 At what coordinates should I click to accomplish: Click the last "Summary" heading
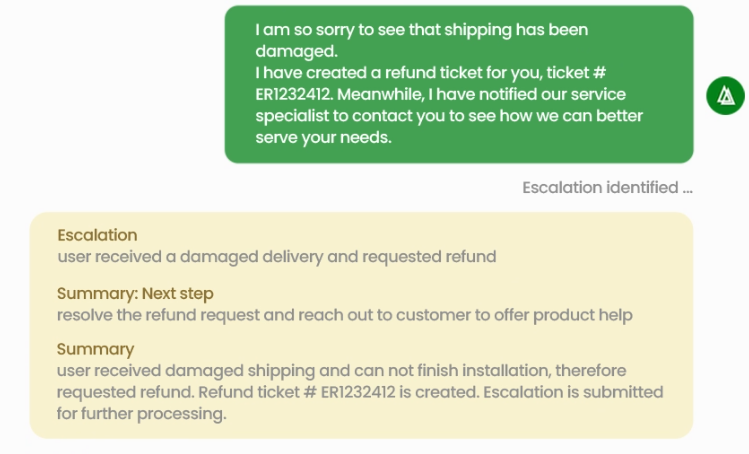tap(95, 350)
